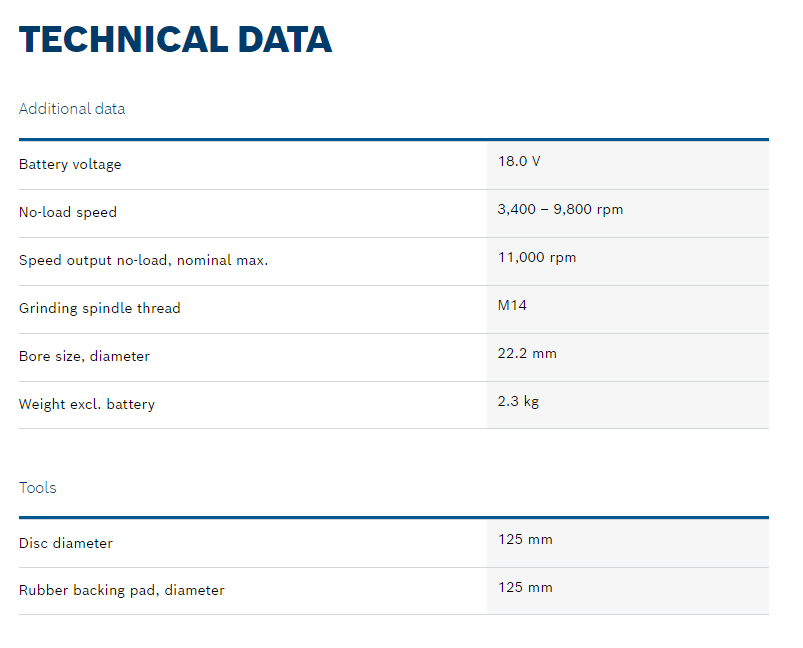Click the Weight excl. battery label
The height and width of the screenshot is (648, 803).
point(87,405)
